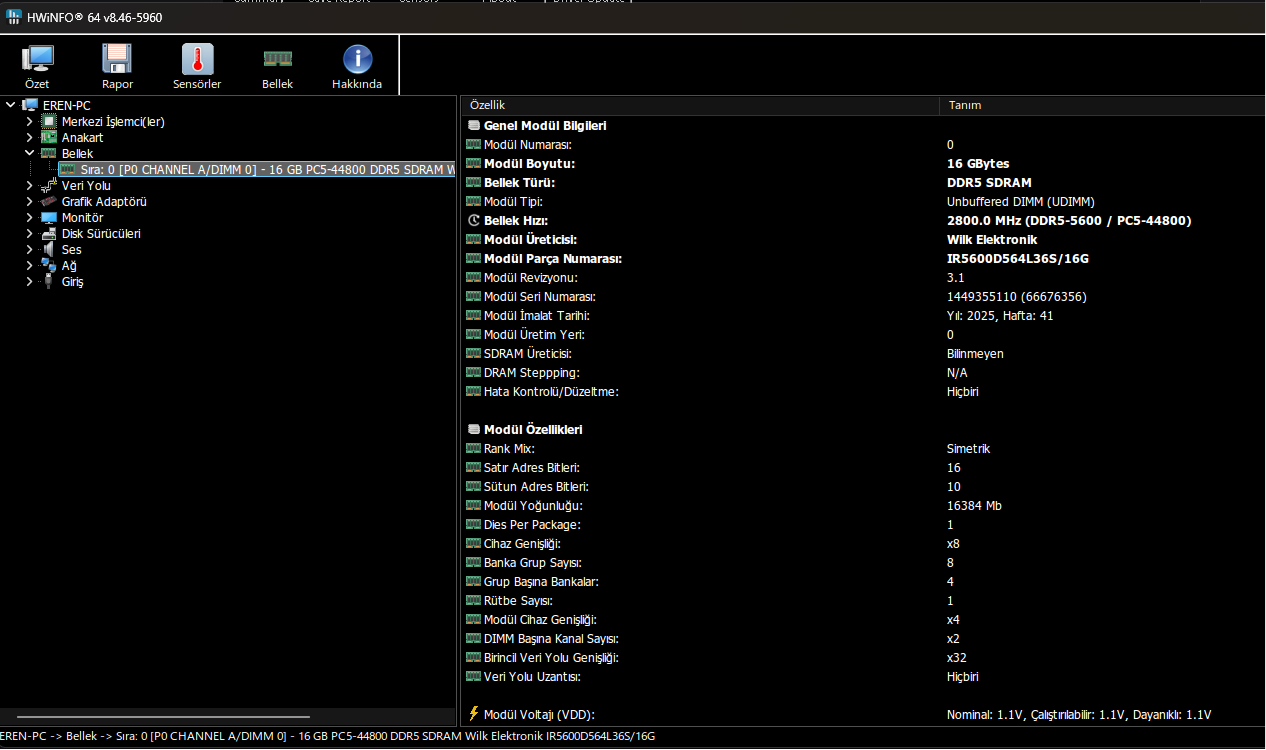Click the Hata Kontrolü/Düzeltme label
The image size is (1266, 750).
pos(551,391)
